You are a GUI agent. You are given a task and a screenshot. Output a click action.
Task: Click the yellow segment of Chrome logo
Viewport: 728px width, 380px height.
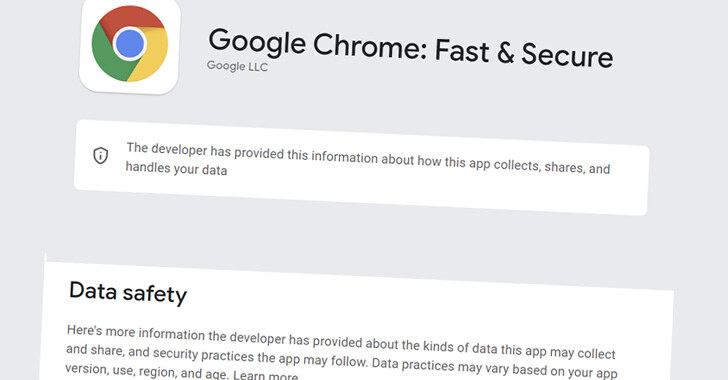[151, 55]
